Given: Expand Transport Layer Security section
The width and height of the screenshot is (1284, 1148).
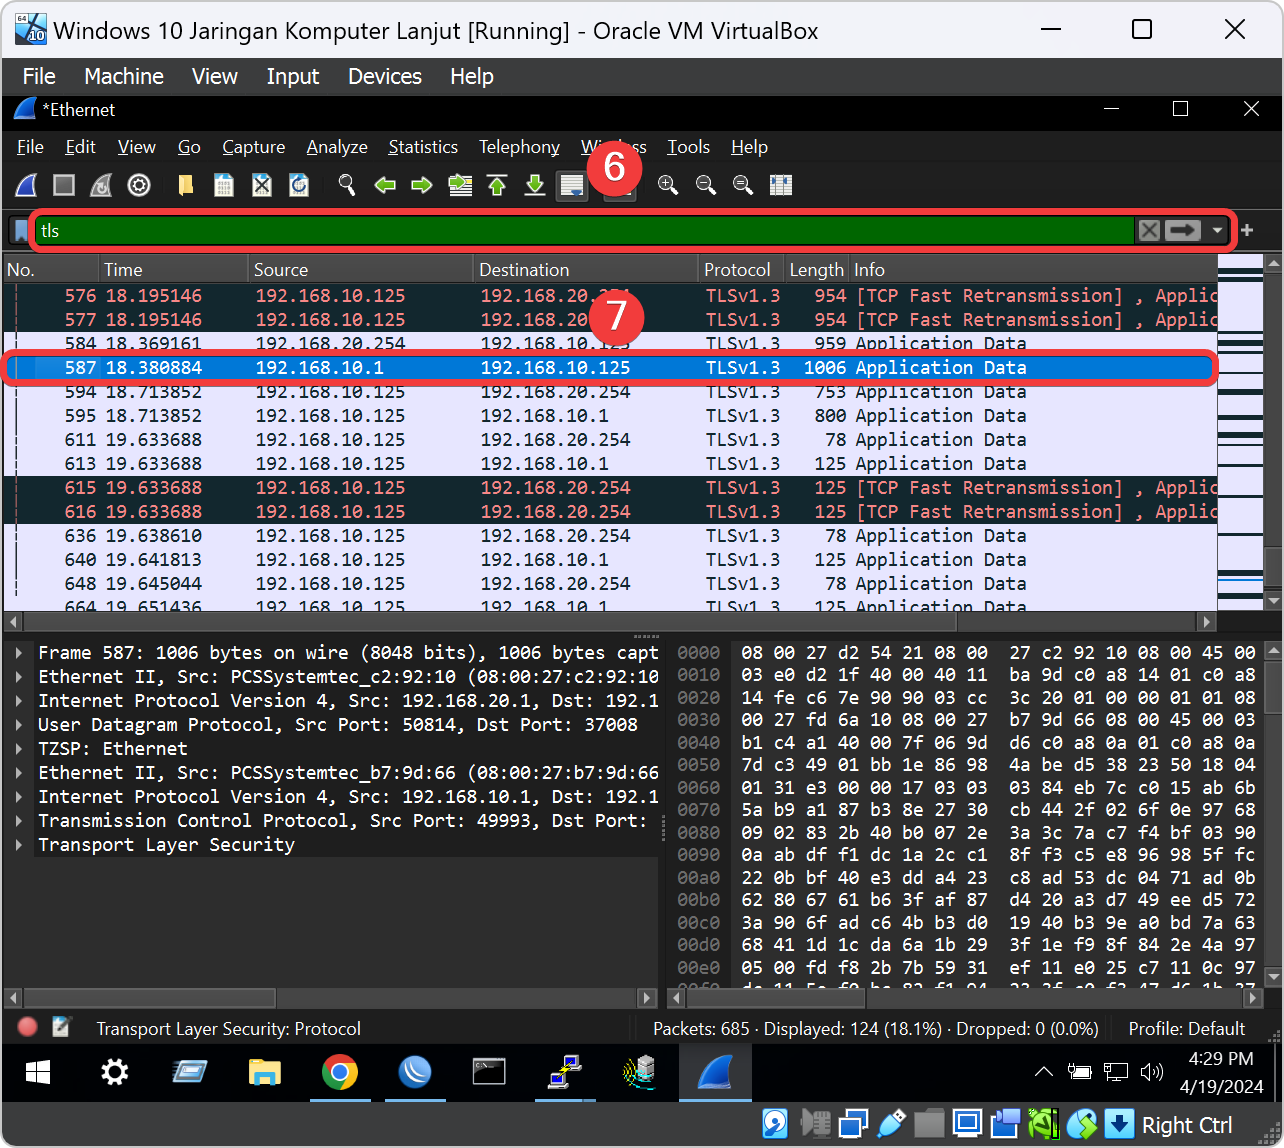Looking at the screenshot, I should [x=19, y=845].
